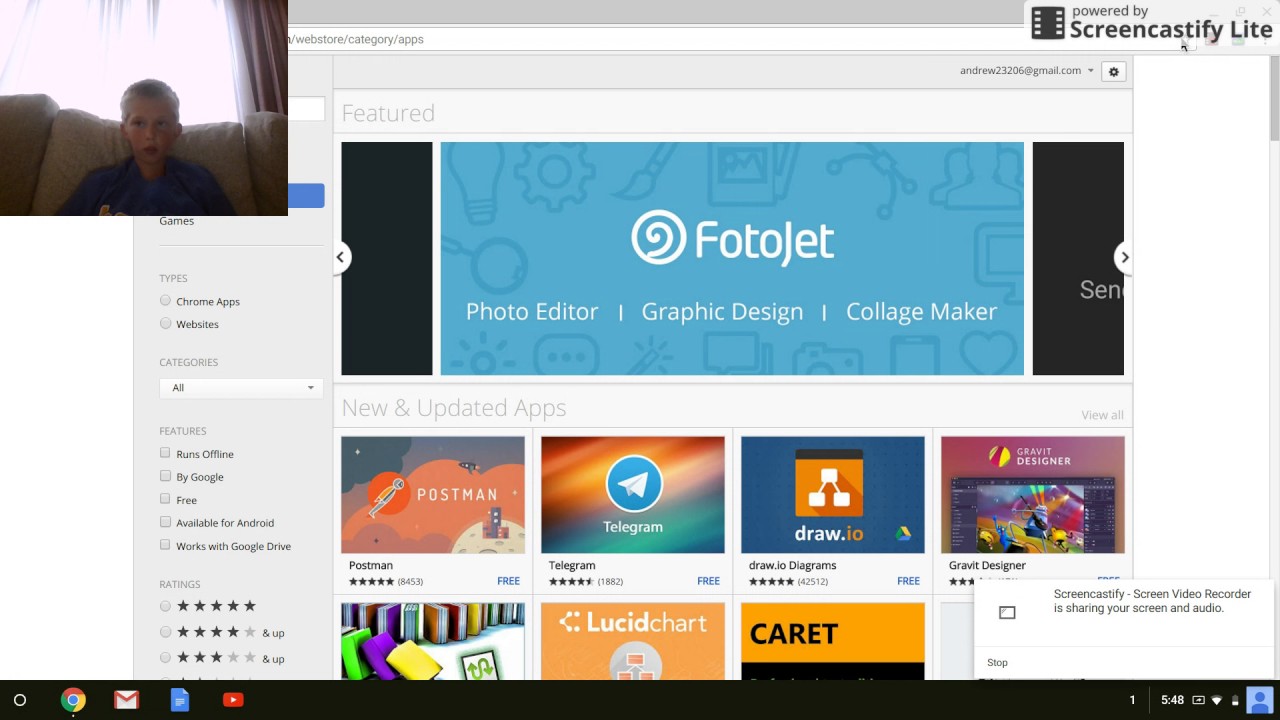Click FREE on the Telegram card
Viewport: 1280px width, 720px height.
point(708,581)
